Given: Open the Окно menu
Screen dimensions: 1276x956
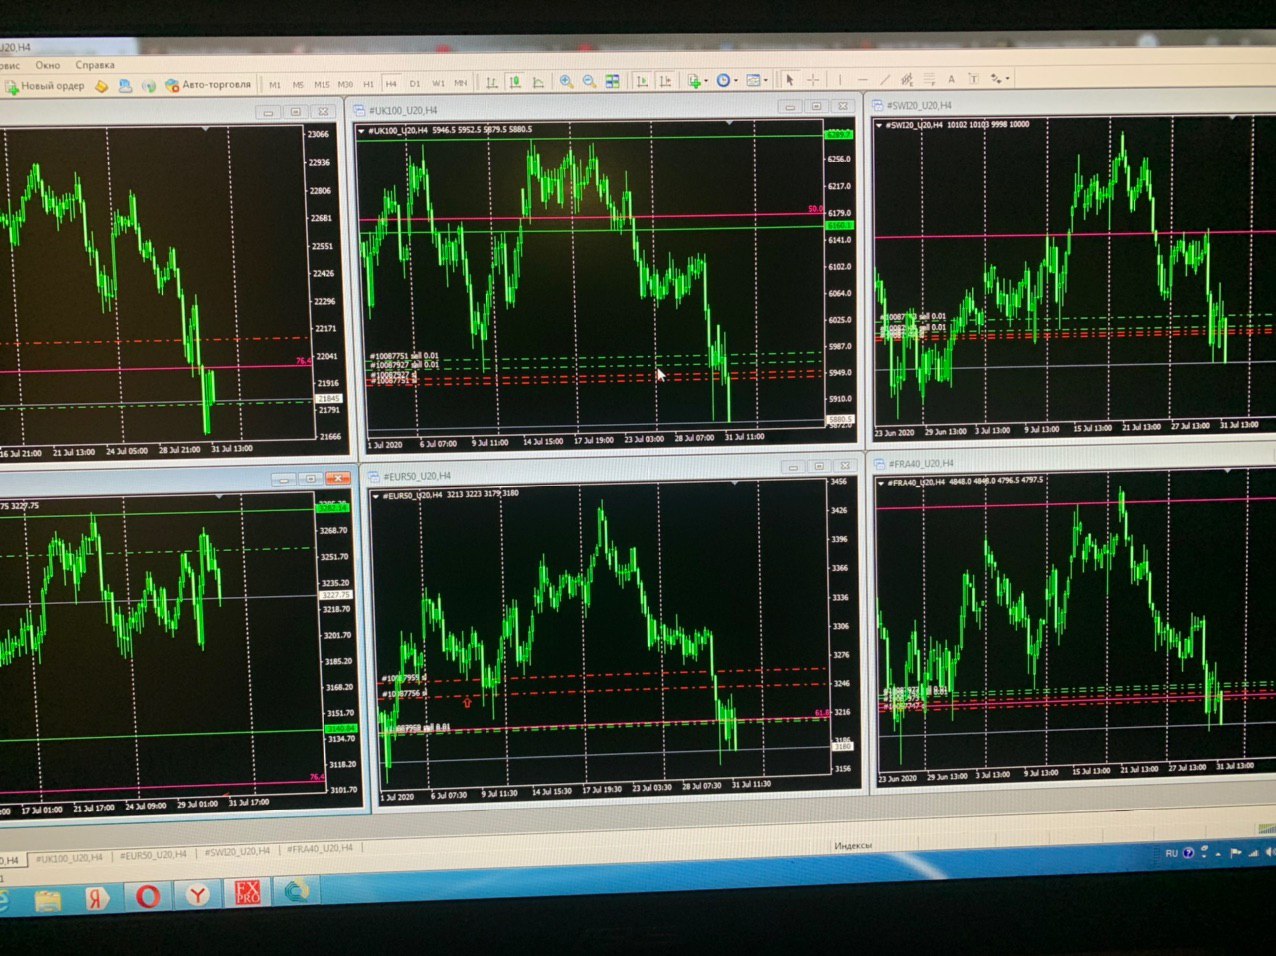Looking at the screenshot, I should click(x=48, y=65).
